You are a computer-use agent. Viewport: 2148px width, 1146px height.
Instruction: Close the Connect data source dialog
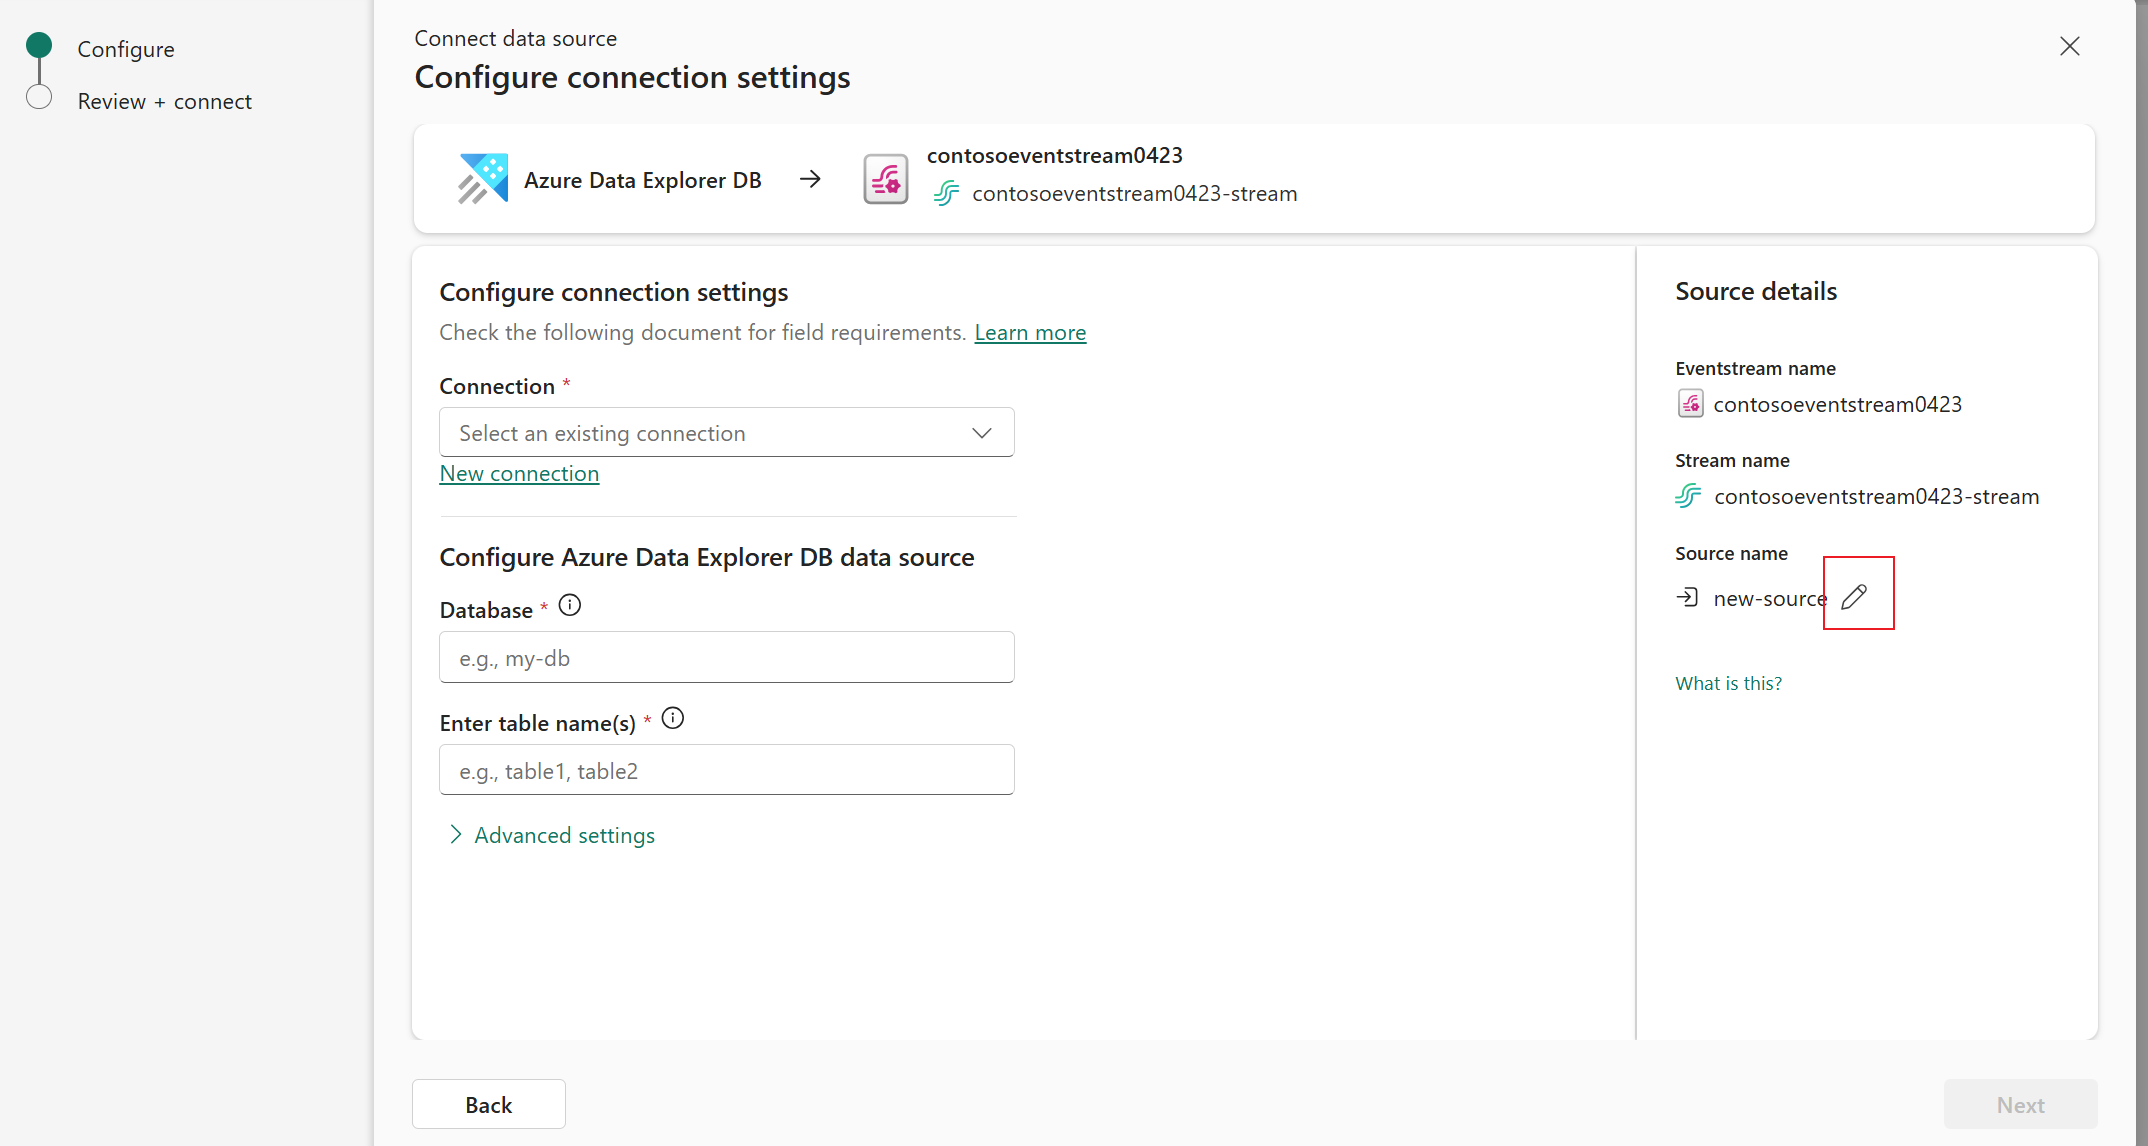[2069, 46]
